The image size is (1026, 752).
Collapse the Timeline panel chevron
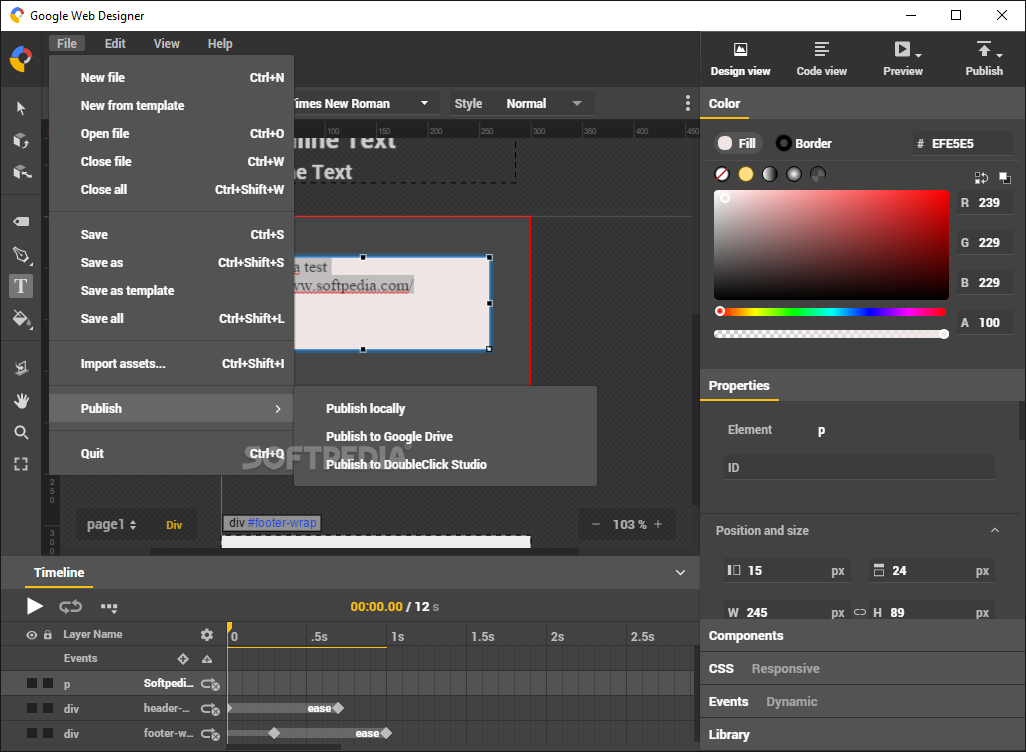681,573
